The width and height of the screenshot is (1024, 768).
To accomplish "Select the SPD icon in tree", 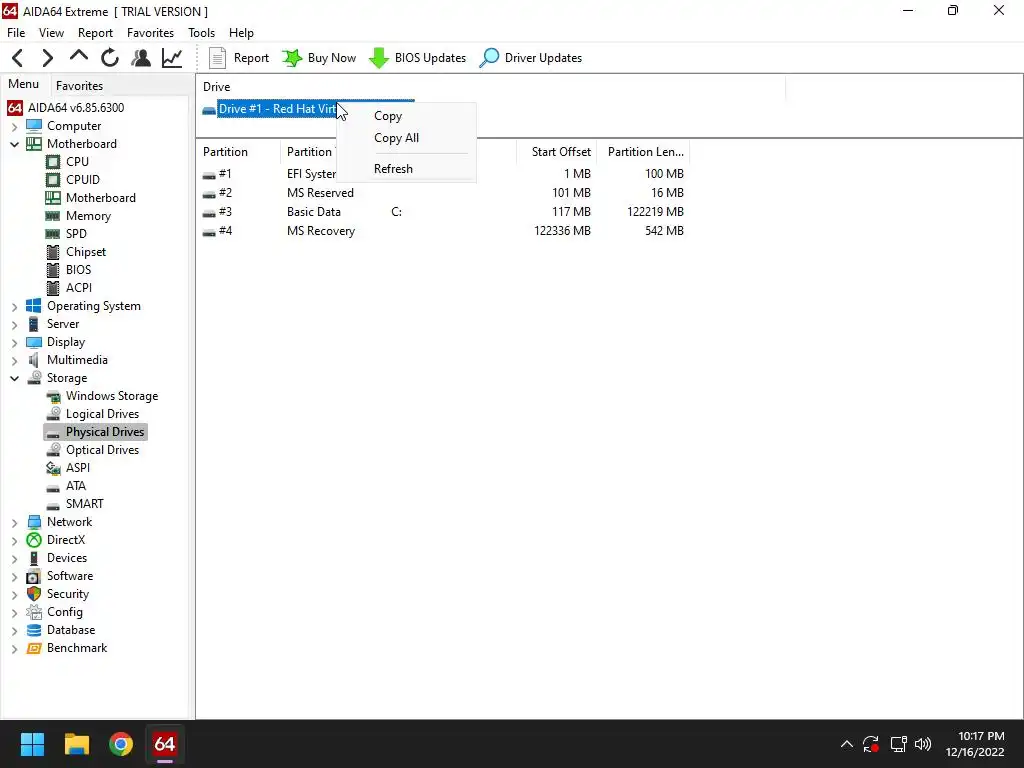I will [53, 234].
